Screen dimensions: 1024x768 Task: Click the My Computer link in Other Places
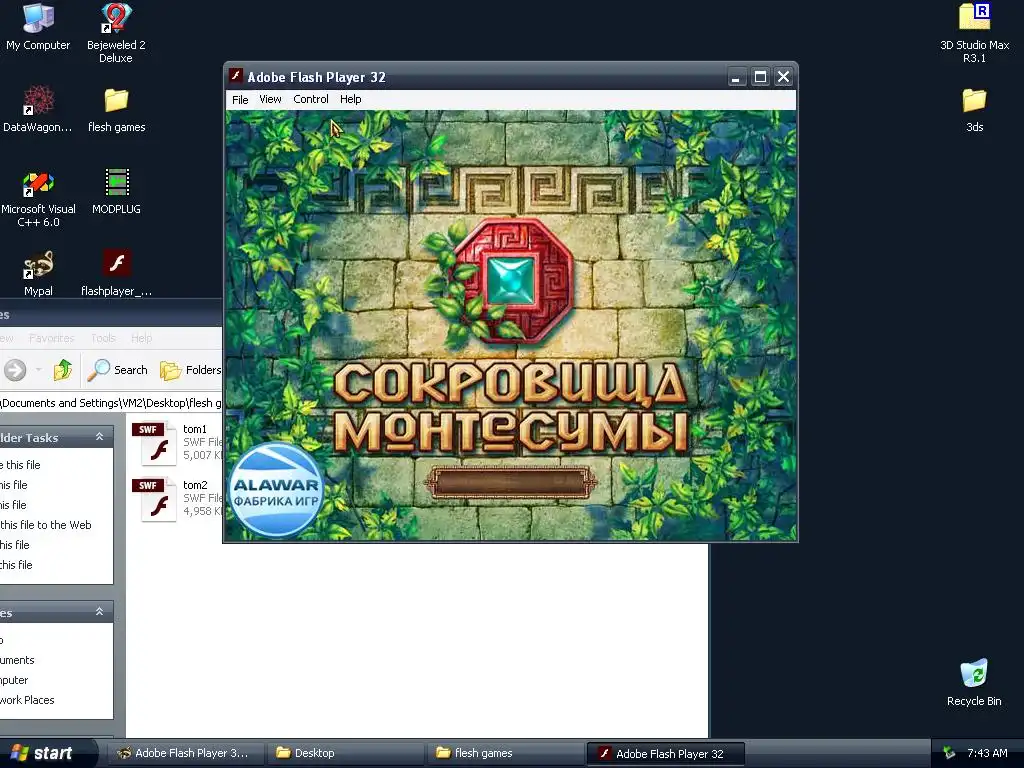coord(14,680)
